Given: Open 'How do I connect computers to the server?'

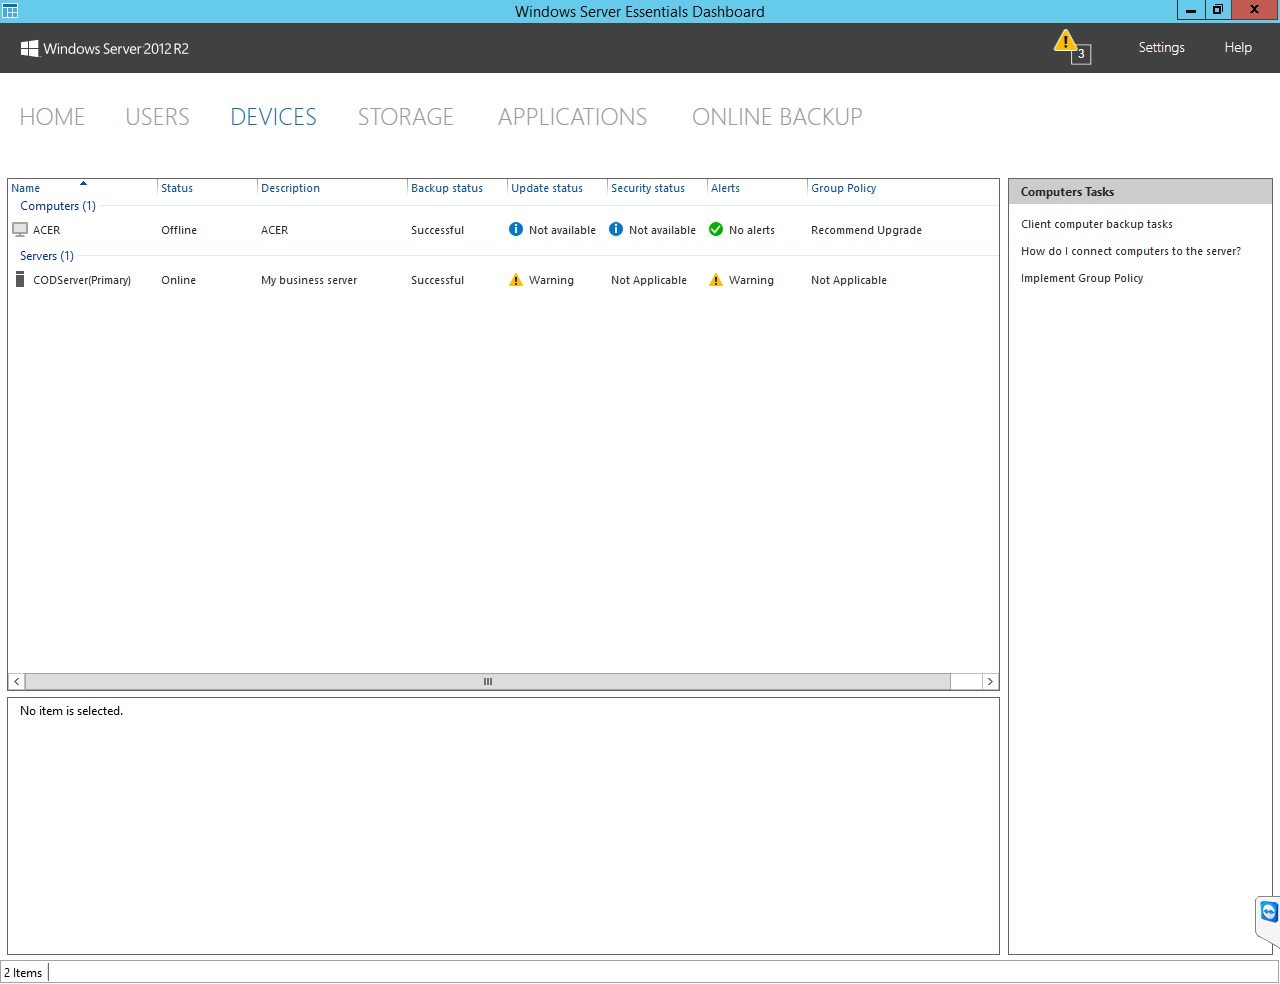Looking at the screenshot, I should 1130,251.
